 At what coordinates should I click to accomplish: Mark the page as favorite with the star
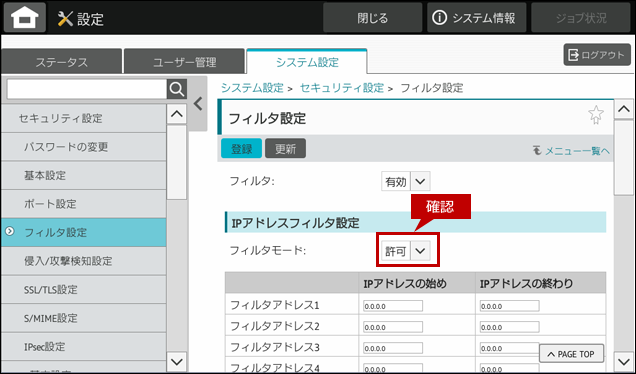(596, 115)
